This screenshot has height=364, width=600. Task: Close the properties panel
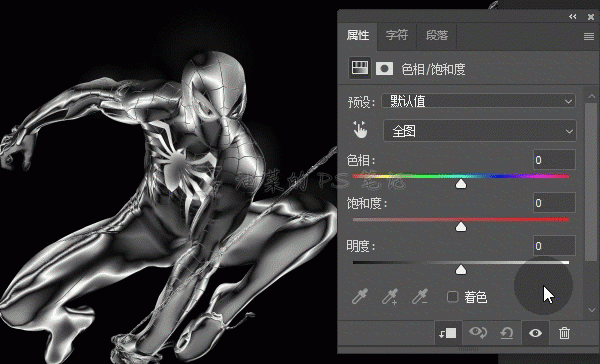click(591, 16)
